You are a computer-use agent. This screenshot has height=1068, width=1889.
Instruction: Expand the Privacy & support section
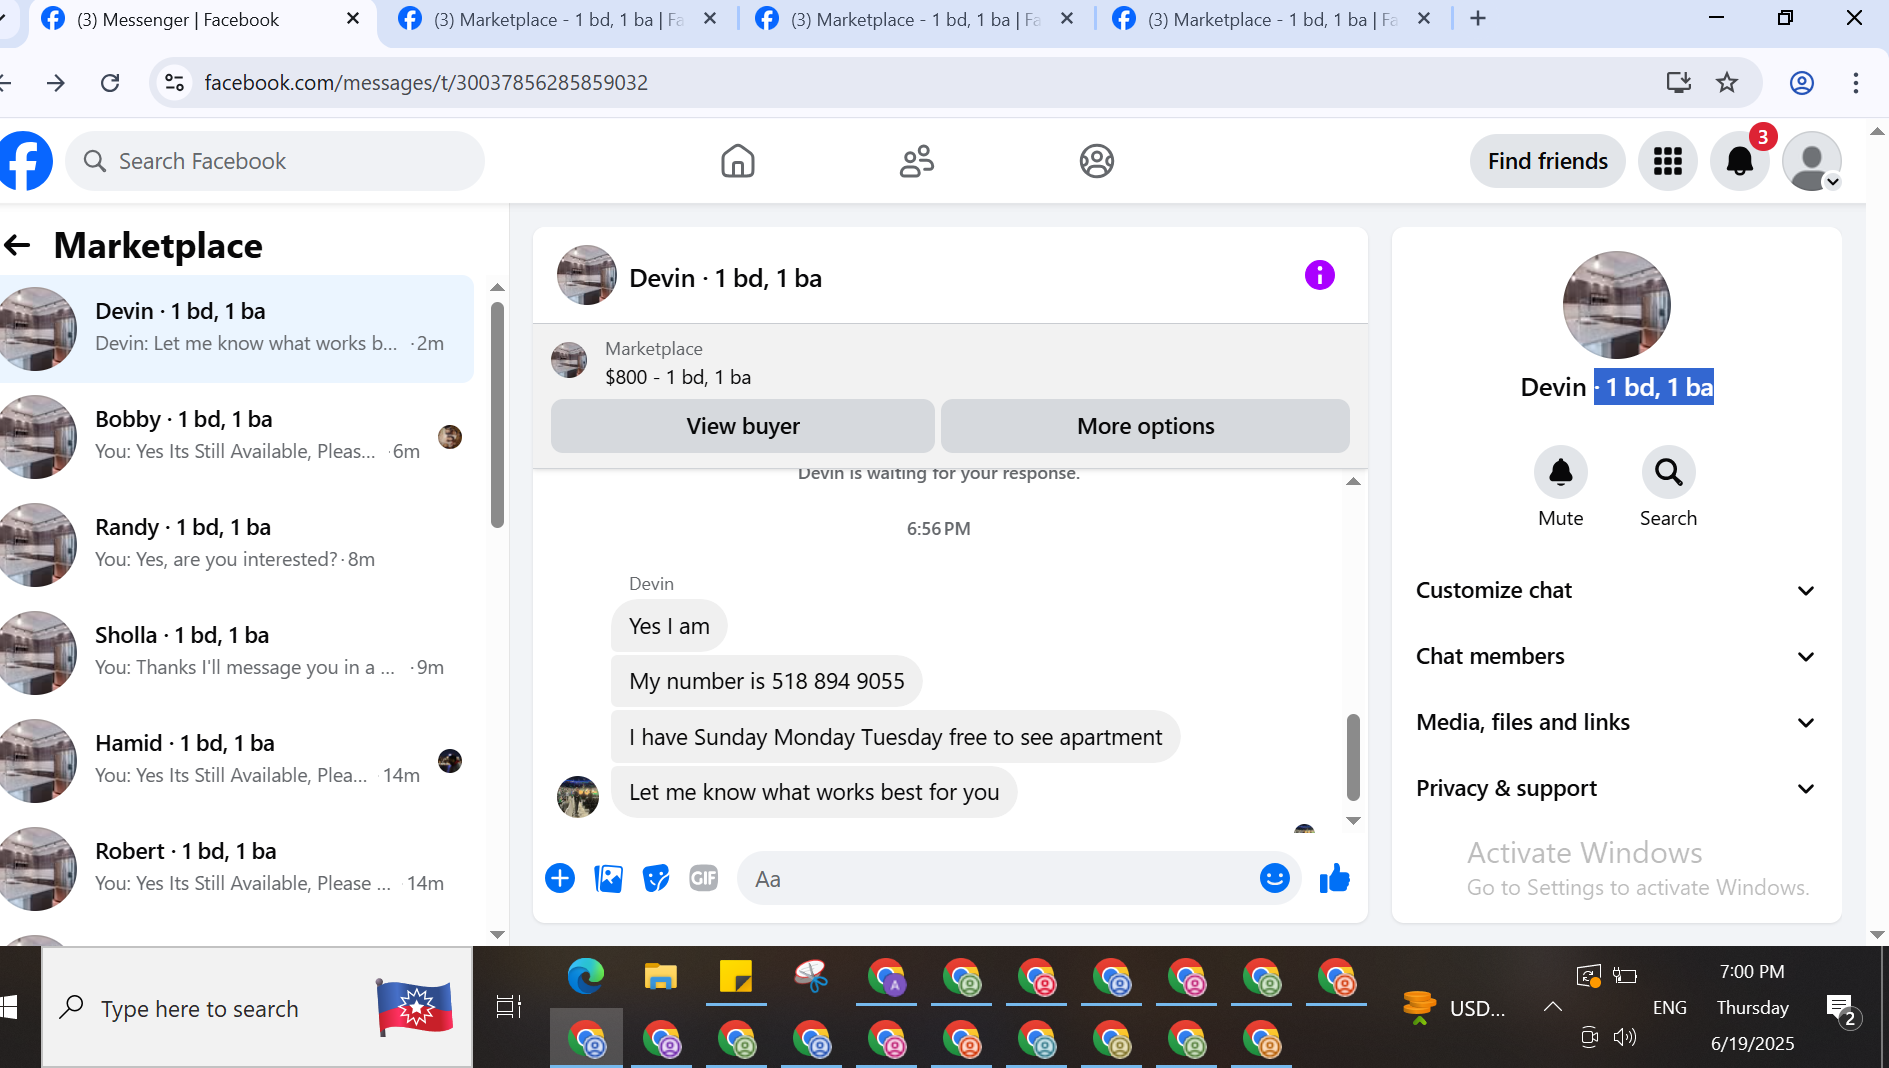pos(1616,788)
